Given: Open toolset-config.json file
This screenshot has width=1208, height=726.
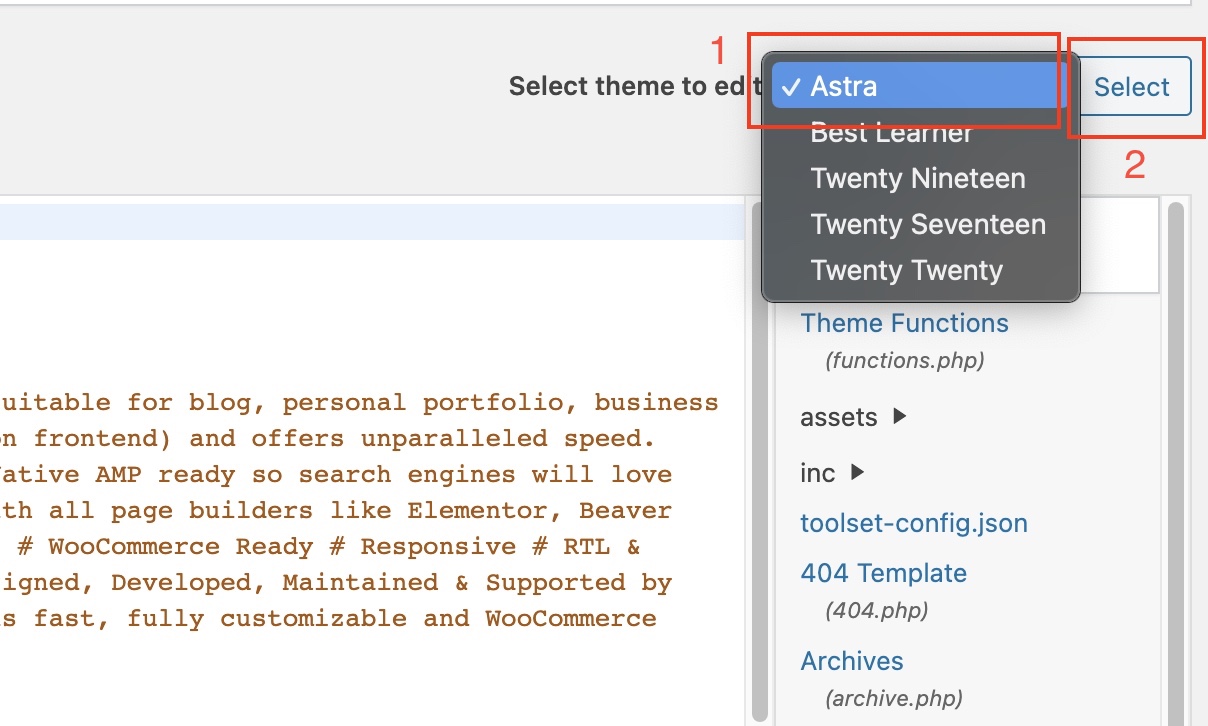Looking at the screenshot, I should point(914,523).
